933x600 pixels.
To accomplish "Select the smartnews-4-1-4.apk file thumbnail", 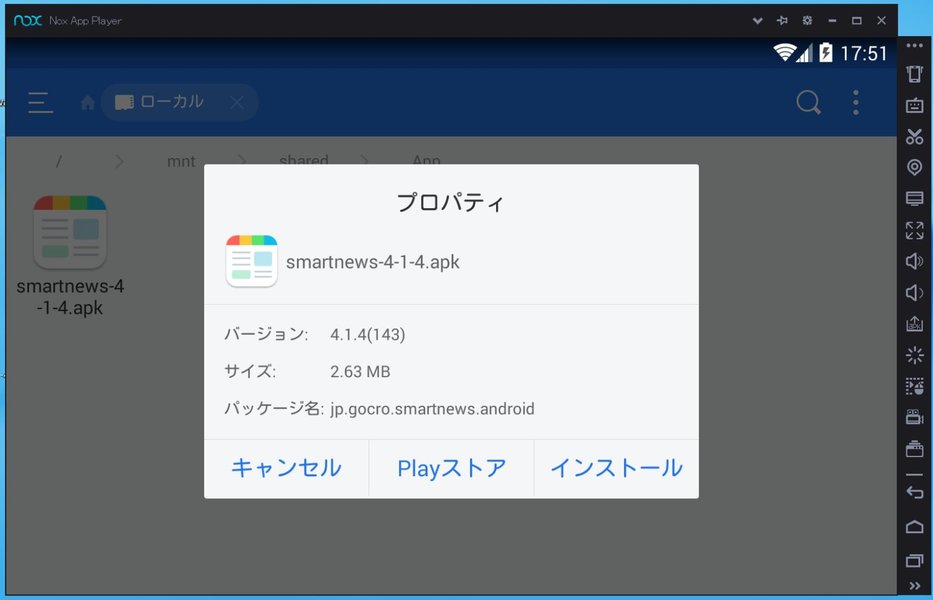I will (x=70, y=232).
